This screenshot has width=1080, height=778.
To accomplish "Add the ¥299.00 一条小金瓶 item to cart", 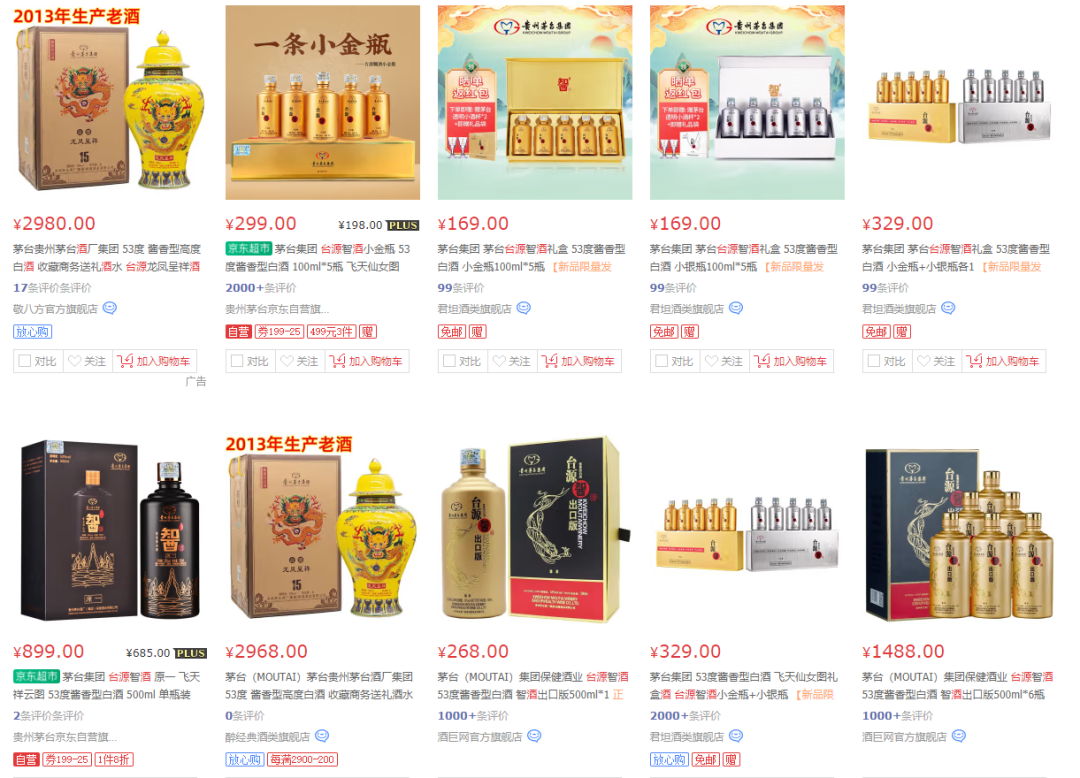I will pos(366,361).
